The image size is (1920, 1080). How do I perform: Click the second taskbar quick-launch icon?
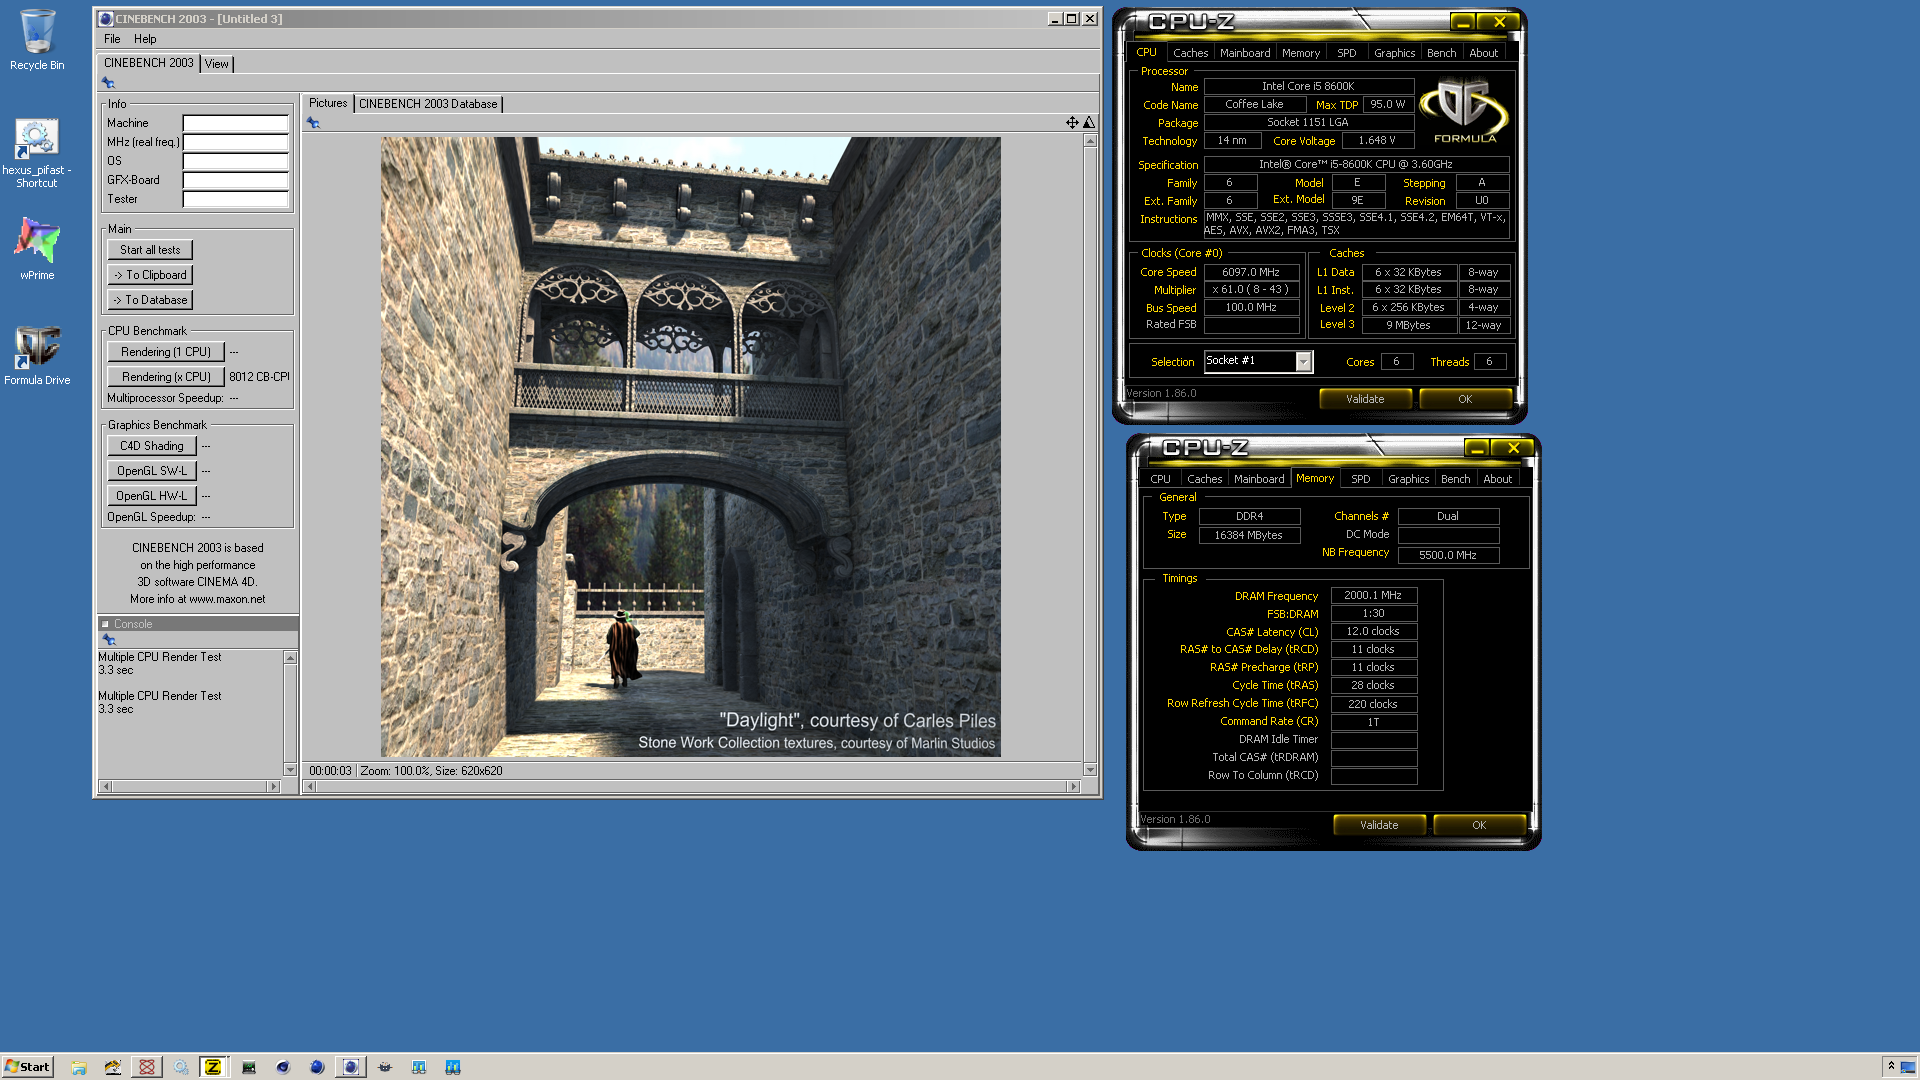click(113, 1067)
